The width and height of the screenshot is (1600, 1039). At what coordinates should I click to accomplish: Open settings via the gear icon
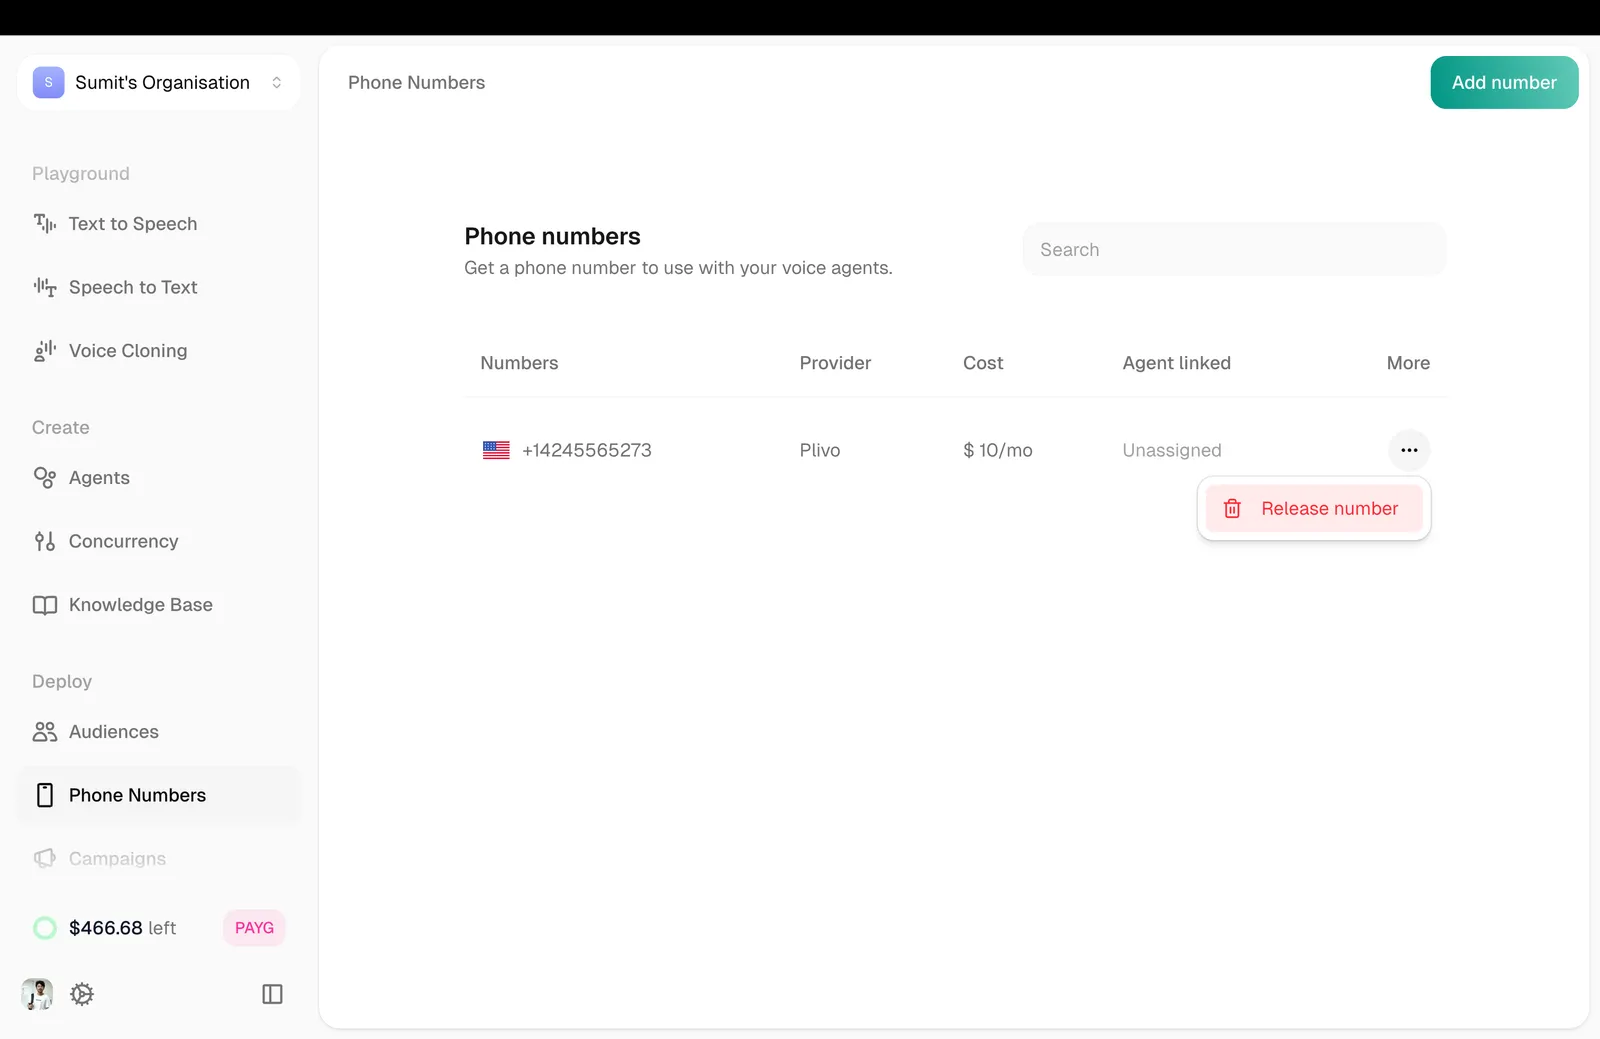pyautogui.click(x=82, y=994)
